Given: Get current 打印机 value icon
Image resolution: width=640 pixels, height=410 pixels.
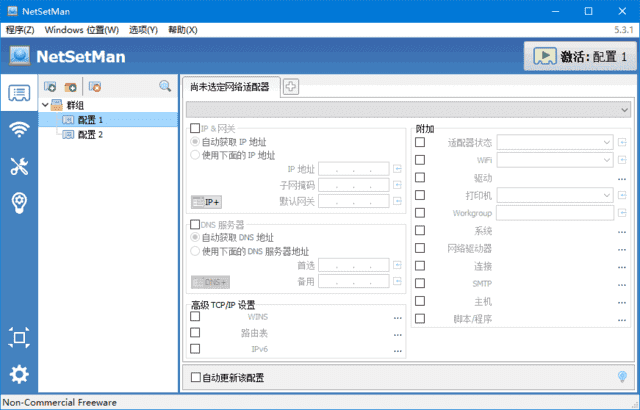Looking at the screenshot, I should tap(622, 195).
